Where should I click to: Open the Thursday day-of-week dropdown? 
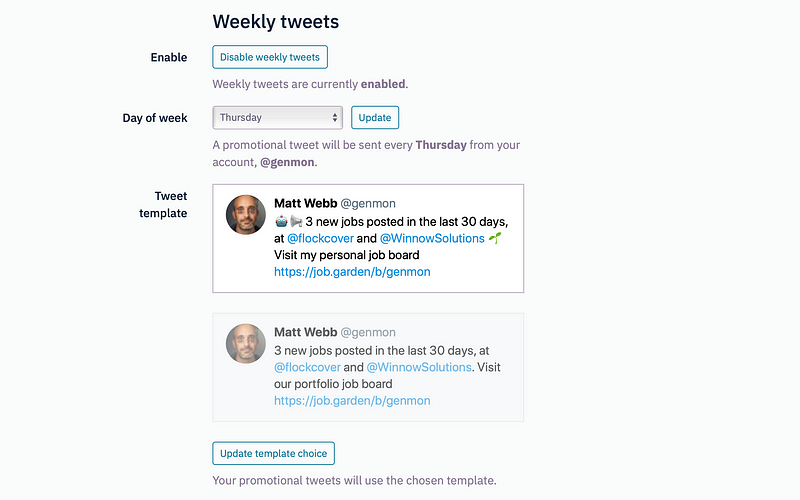point(278,118)
